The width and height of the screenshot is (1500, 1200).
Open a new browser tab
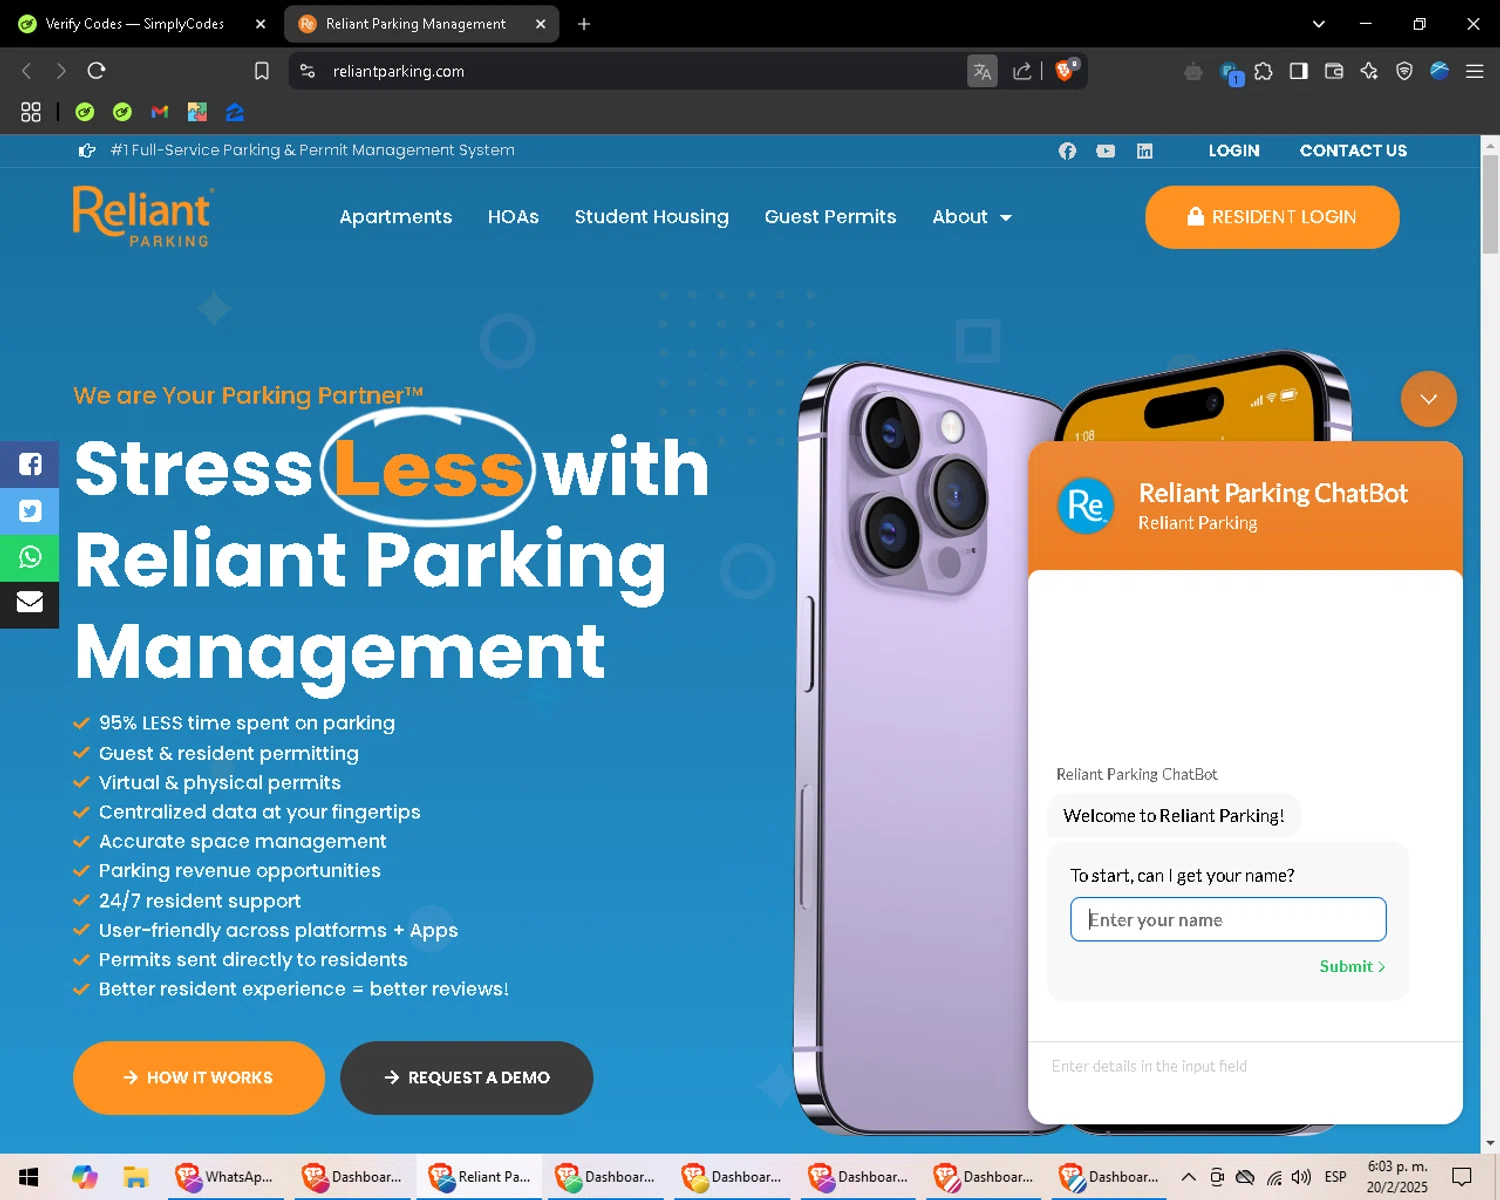(584, 24)
